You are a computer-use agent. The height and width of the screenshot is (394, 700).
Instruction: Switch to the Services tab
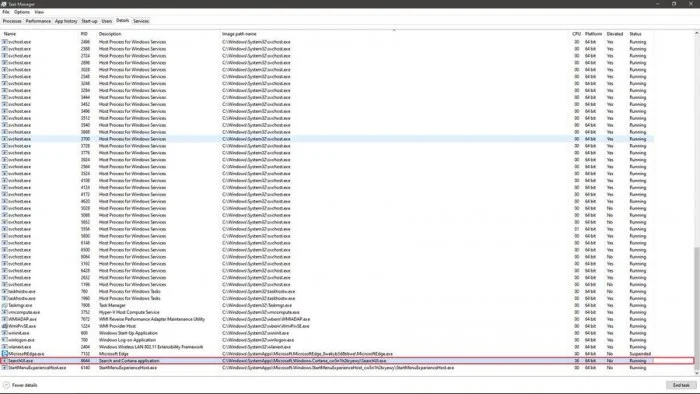pos(141,21)
